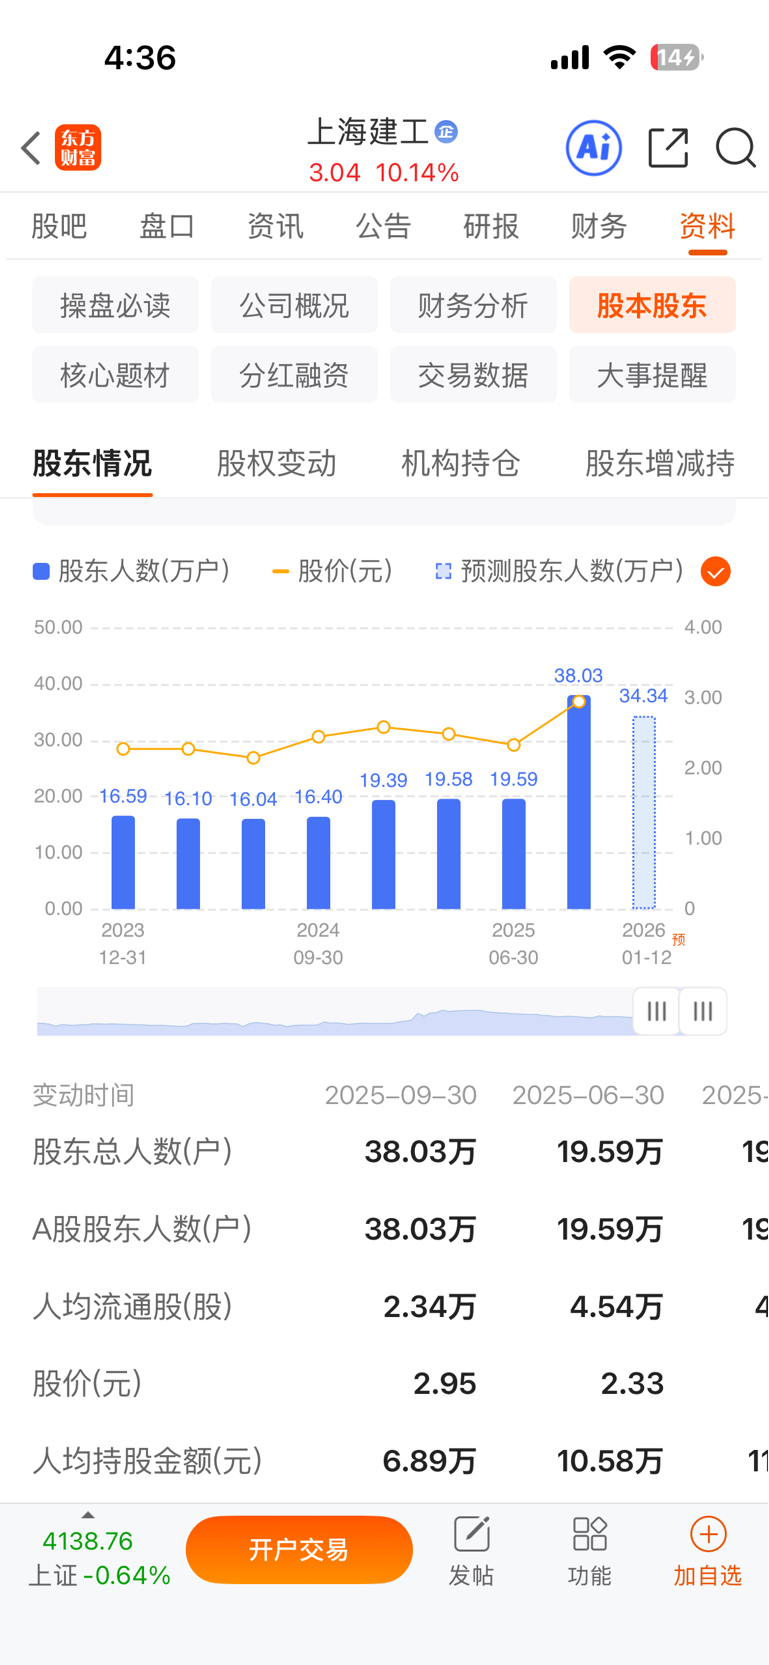Switch to 盘口 tab
Viewport: 769px width, 1665px height.
(x=167, y=226)
